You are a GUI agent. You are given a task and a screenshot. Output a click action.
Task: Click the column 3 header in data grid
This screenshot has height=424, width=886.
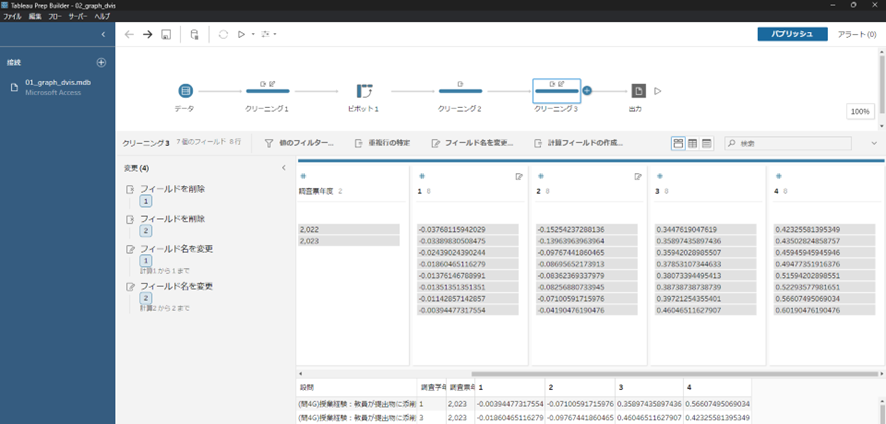pyautogui.click(x=649, y=388)
